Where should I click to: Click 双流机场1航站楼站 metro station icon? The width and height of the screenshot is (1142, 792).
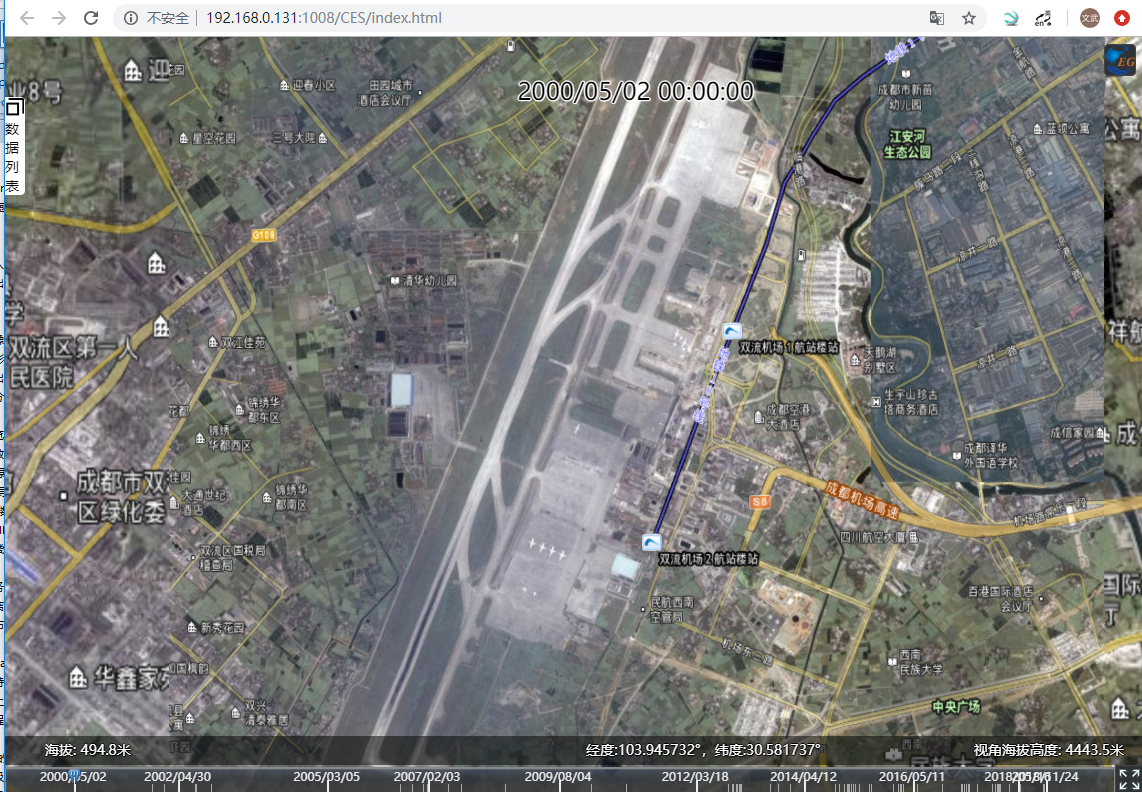point(732,331)
